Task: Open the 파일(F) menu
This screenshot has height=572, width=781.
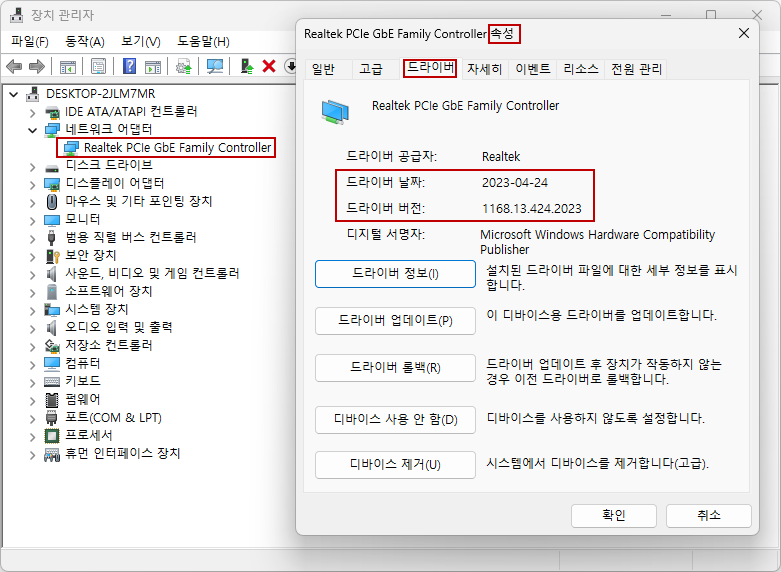Action: [30, 41]
